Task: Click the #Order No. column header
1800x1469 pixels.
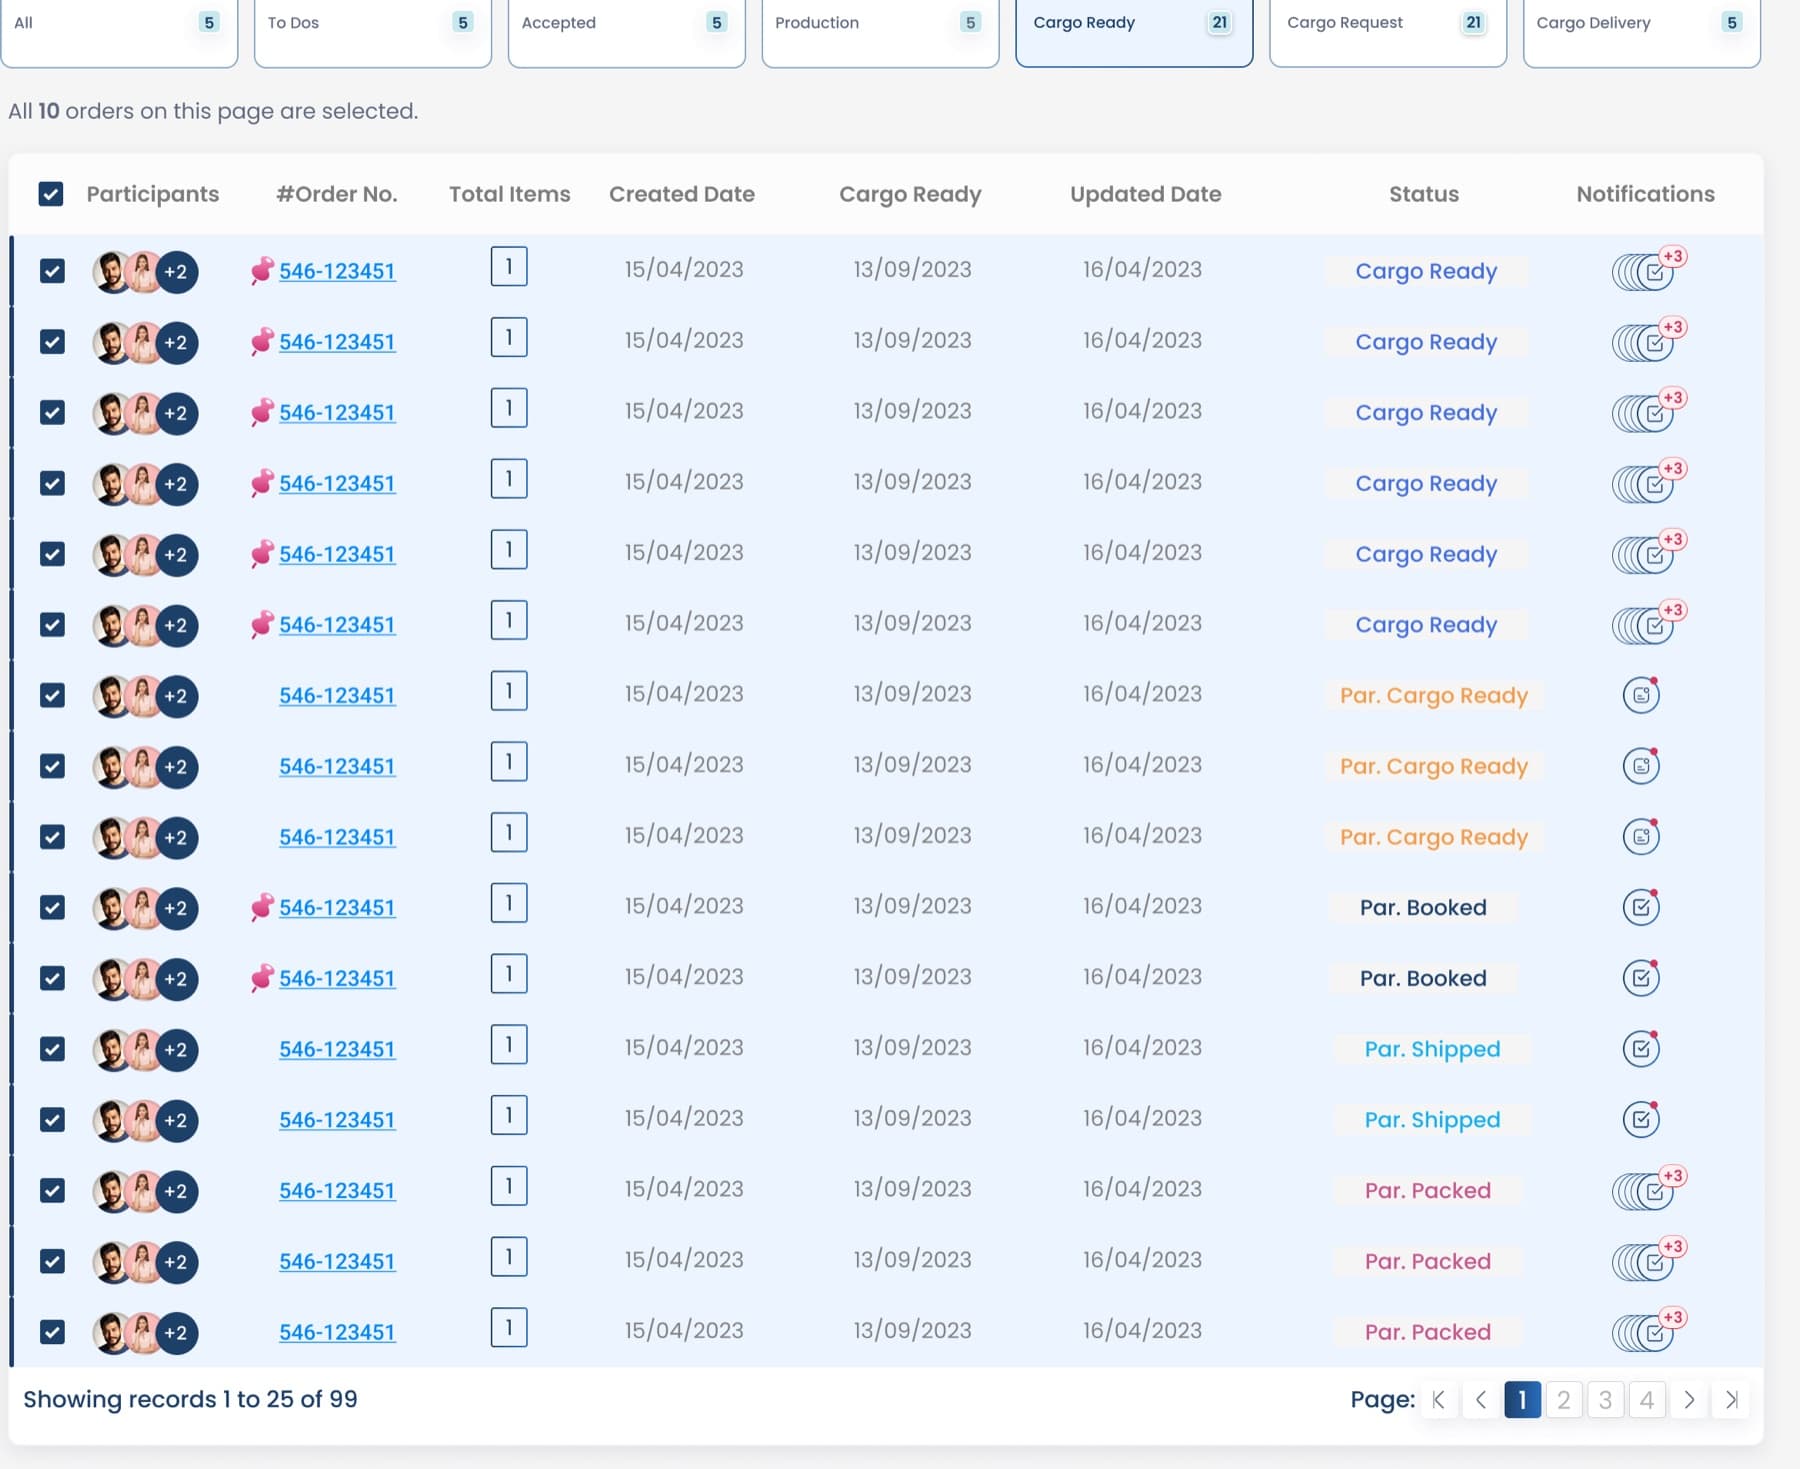Action: click(x=337, y=194)
